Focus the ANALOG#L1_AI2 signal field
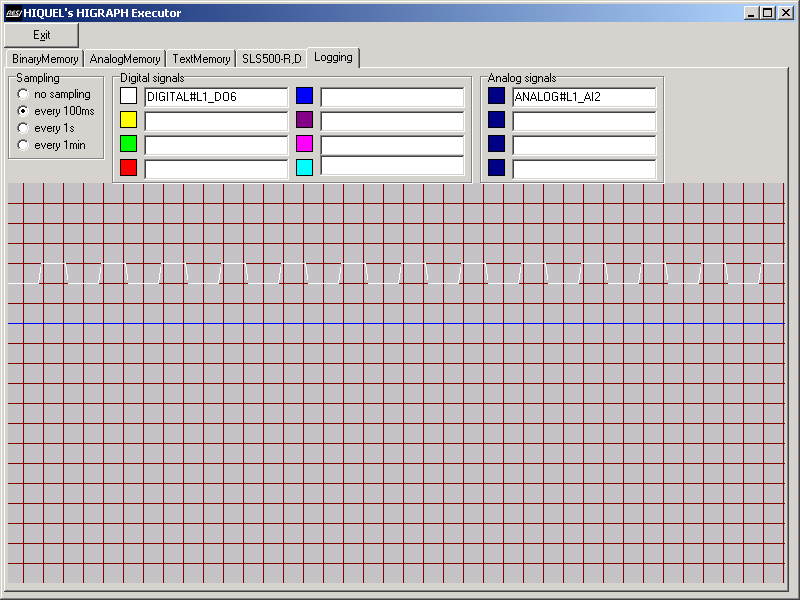800x600 pixels. pyautogui.click(x=584, y=97)
